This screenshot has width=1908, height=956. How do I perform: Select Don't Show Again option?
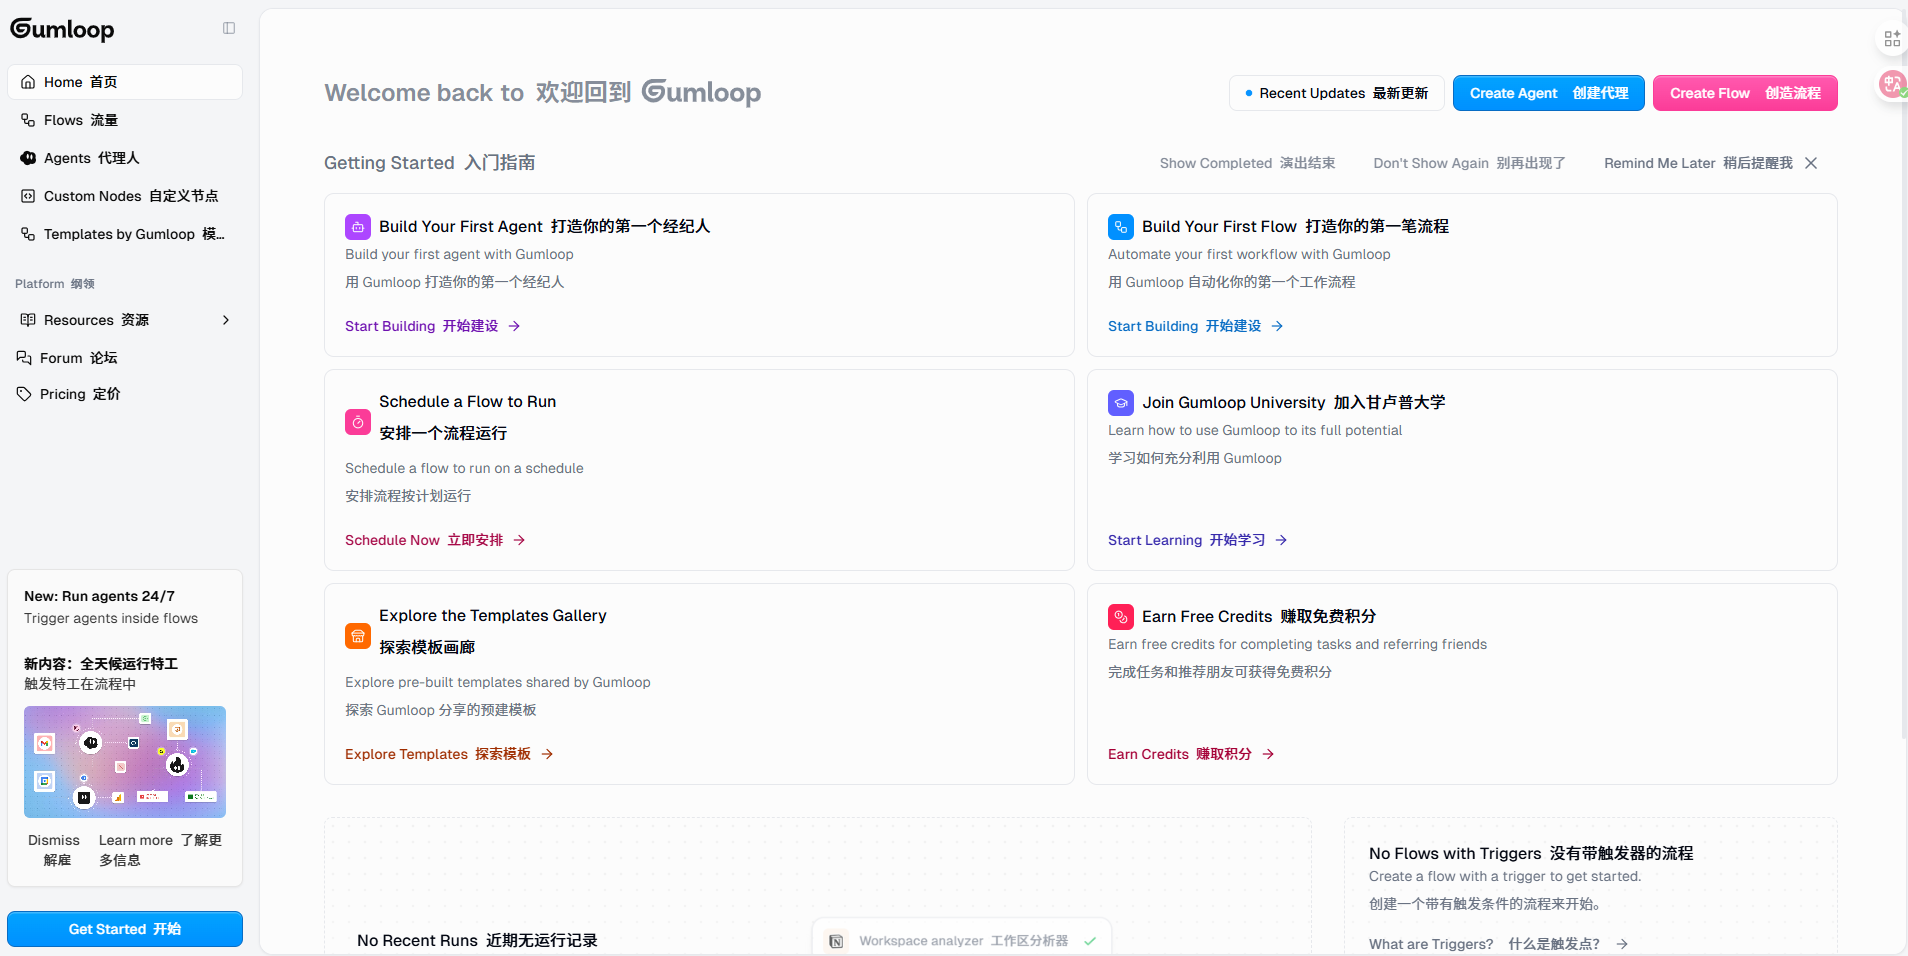1468,163
